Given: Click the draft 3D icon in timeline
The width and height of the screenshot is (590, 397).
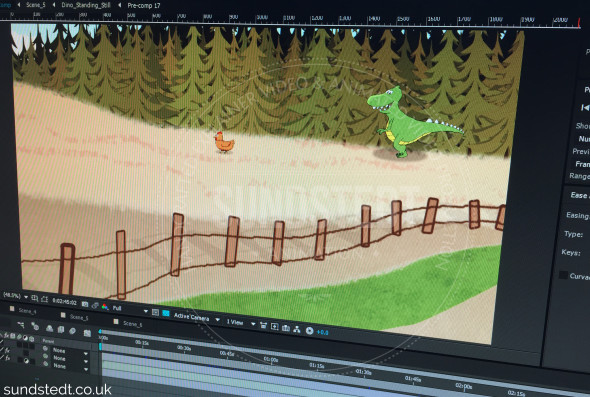Looking at the screenshot, I should tap(35, 326).
